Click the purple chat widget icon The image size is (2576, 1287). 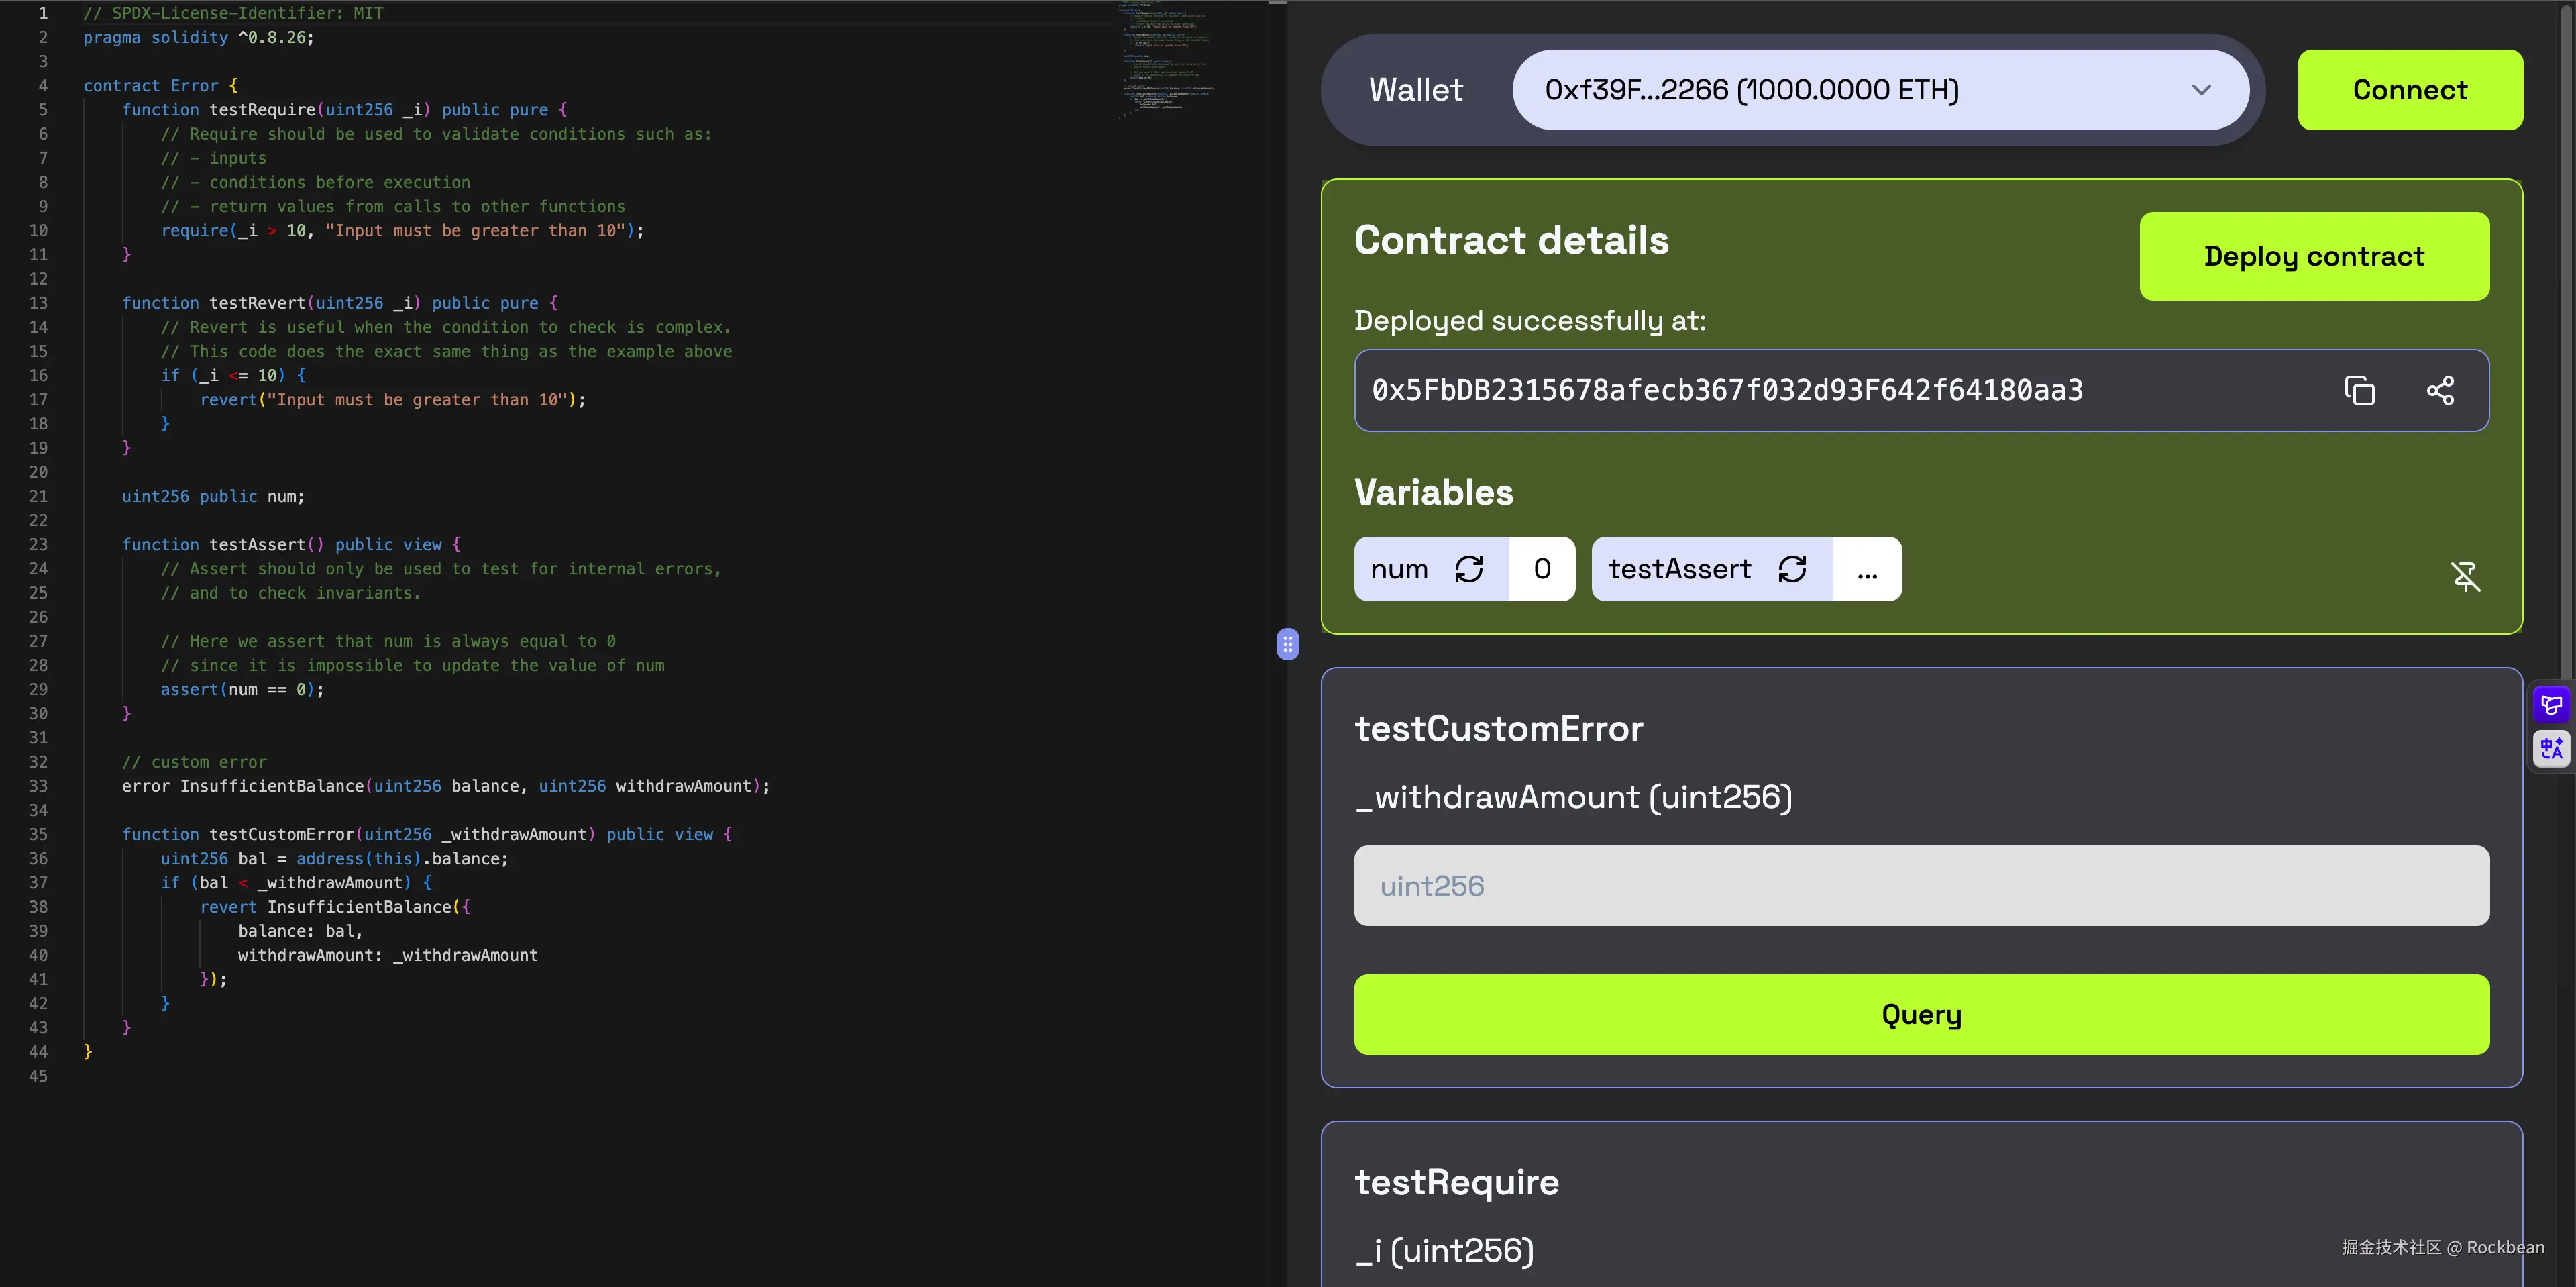(x=2551, y=705)
